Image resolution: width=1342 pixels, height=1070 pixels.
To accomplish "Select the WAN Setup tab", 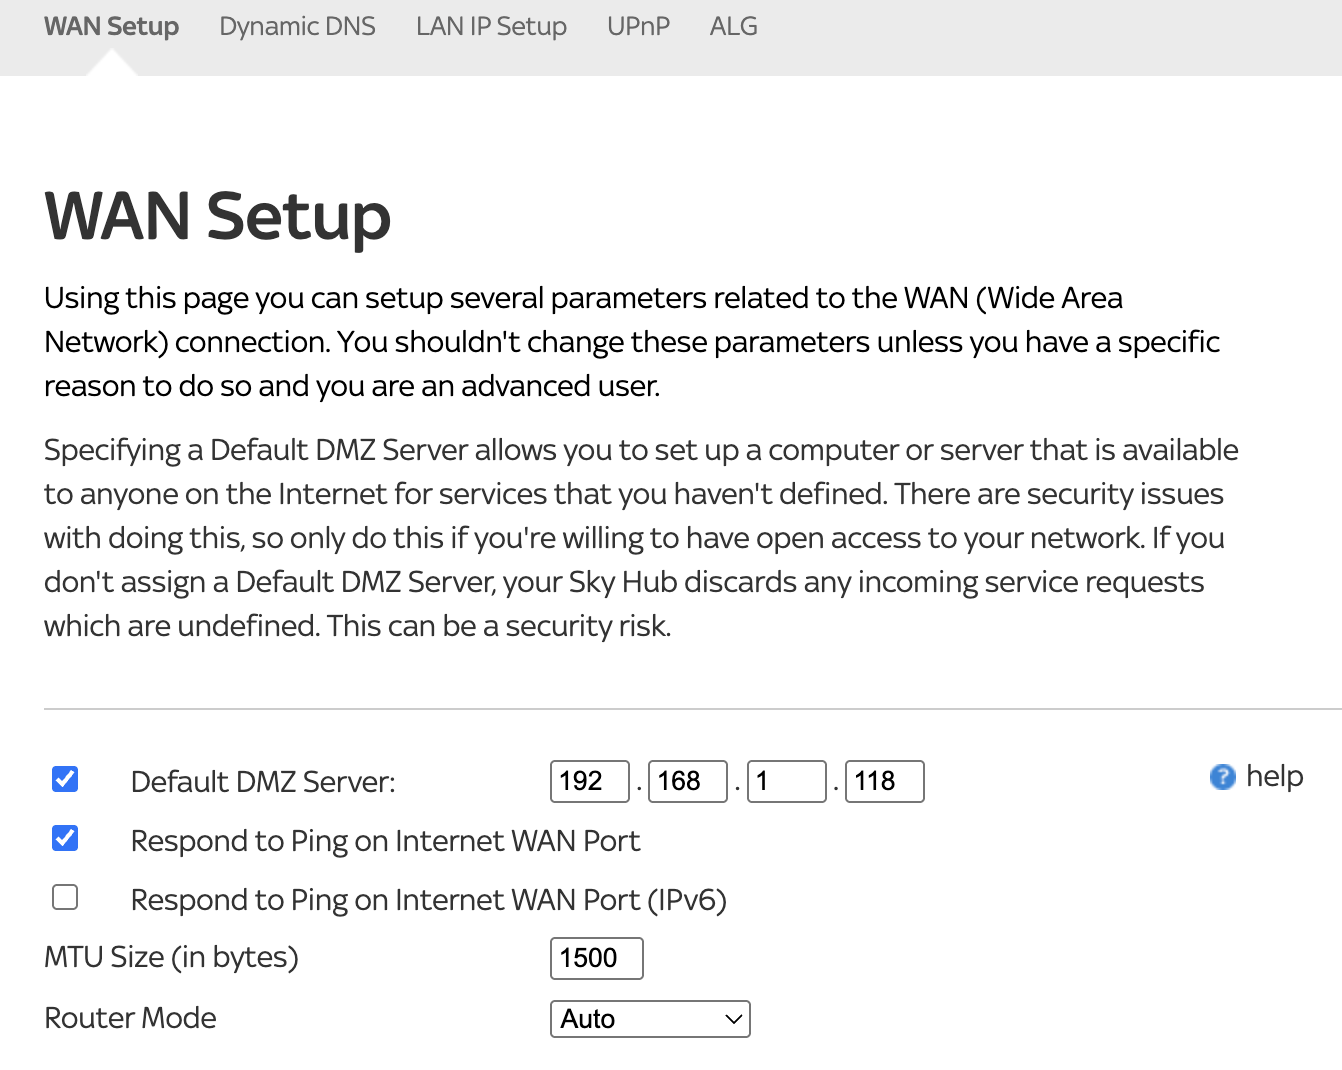I will 110,27.
